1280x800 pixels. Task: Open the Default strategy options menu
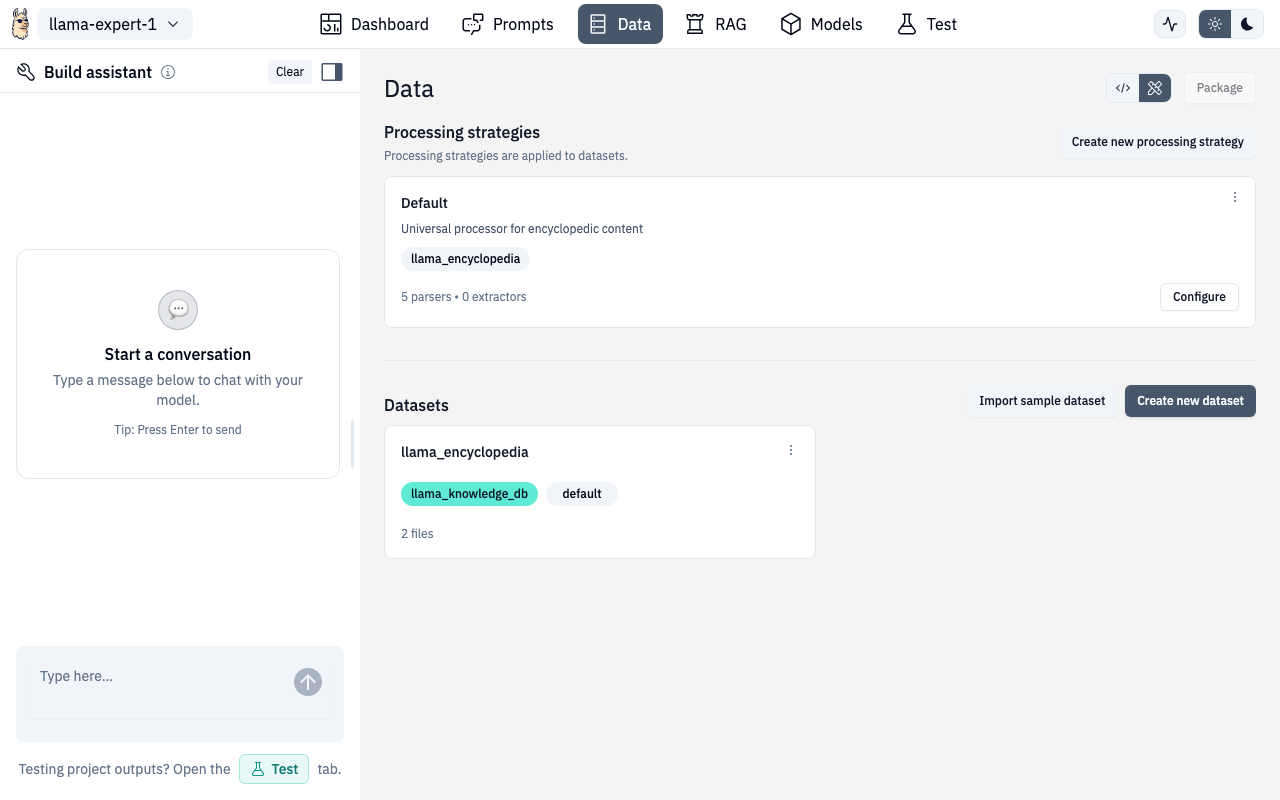point(1234,197)
